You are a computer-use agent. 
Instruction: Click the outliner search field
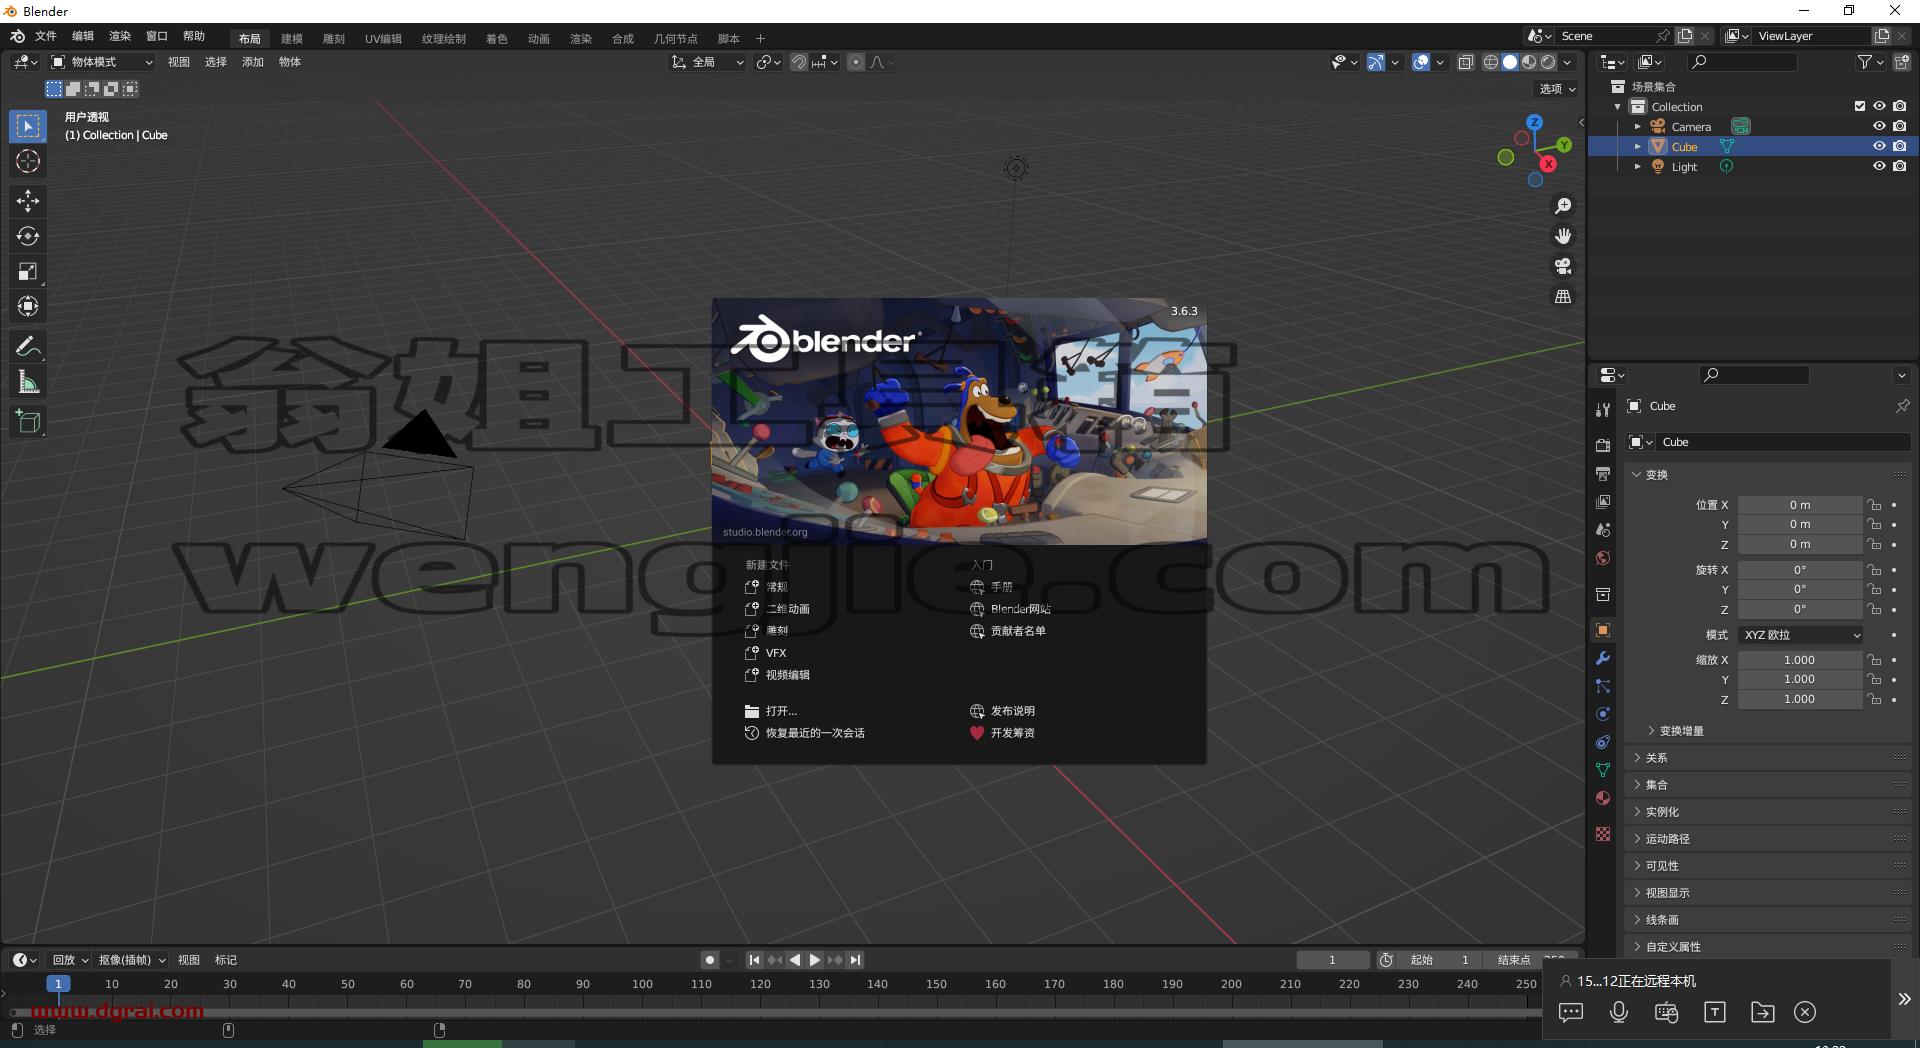(1741, 62)
